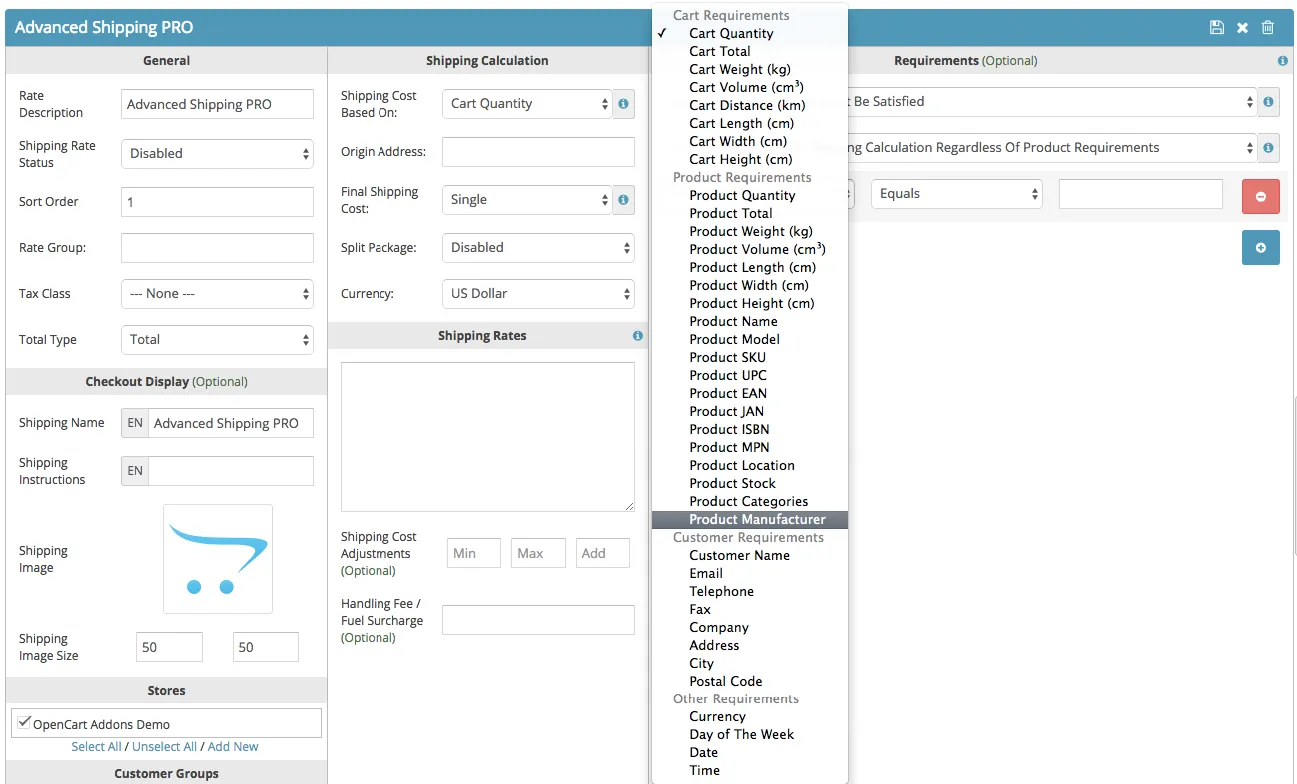The height and width of the screenshot is (784, 1297).
Task: Click blue plus add requirement button
Action: tap(1260, 247)
